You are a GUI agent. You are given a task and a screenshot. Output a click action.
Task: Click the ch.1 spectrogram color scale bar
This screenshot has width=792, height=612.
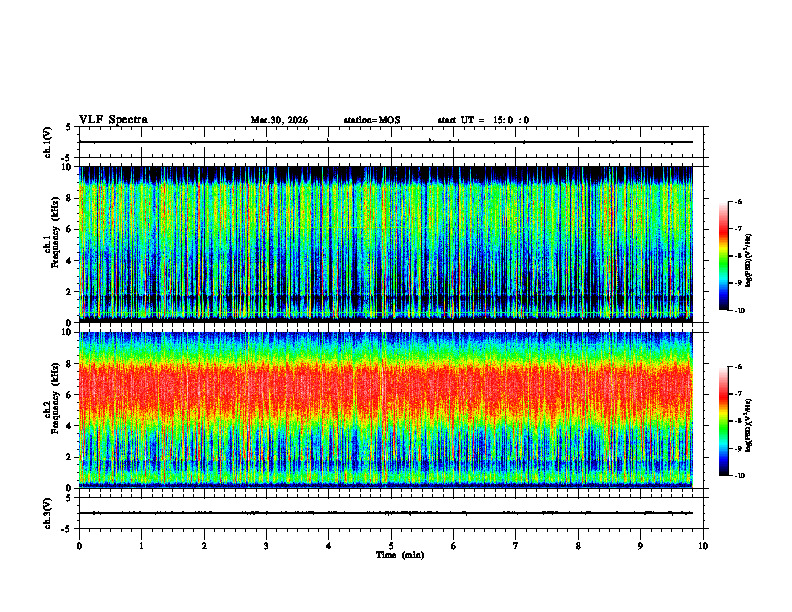pos(723,256)
